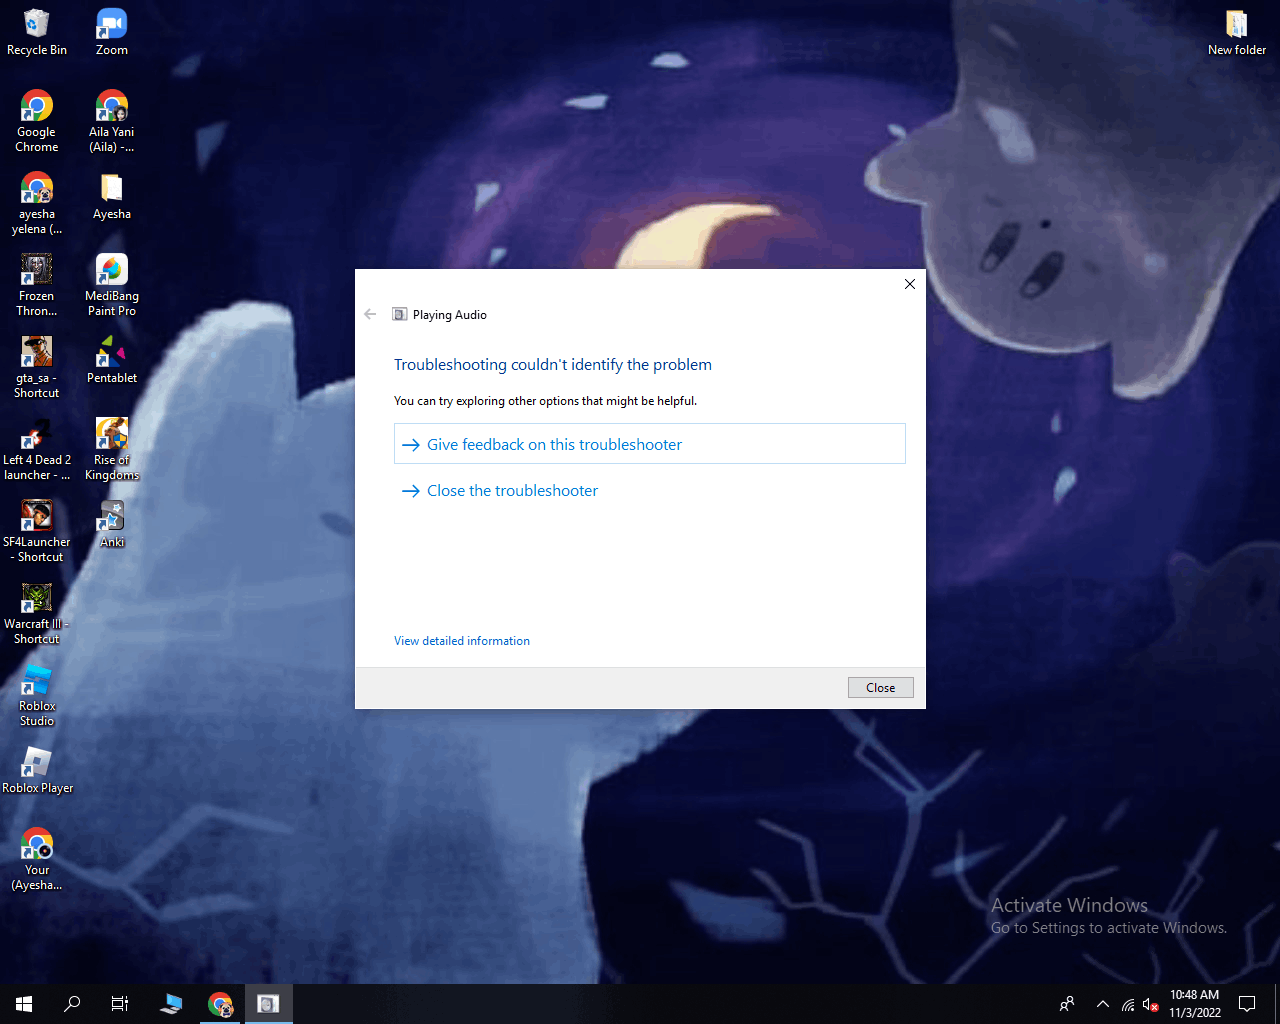Select the Aila Yani Chrome profile shortcut

(111, 121)
